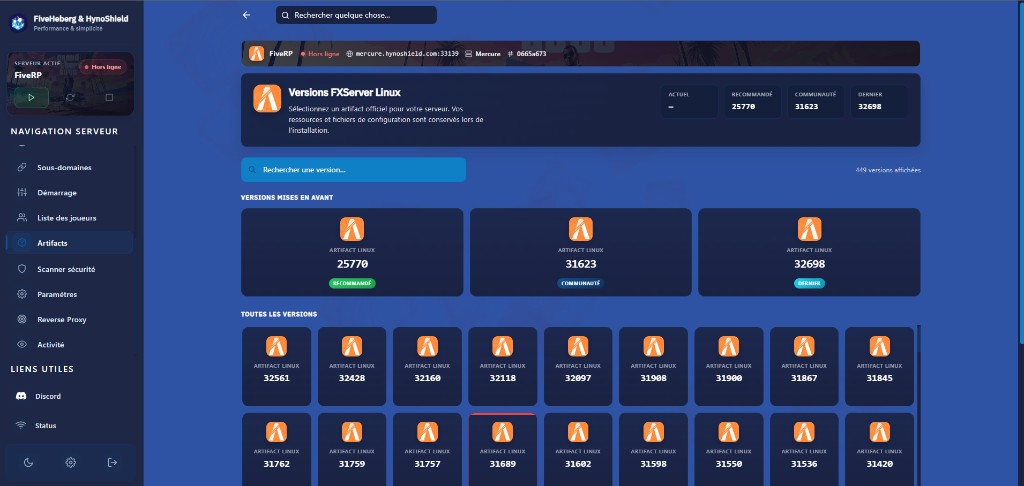Screen dimensions: 1024x486
Task: Open Scanner sécurité
Action: pos(69,268)
